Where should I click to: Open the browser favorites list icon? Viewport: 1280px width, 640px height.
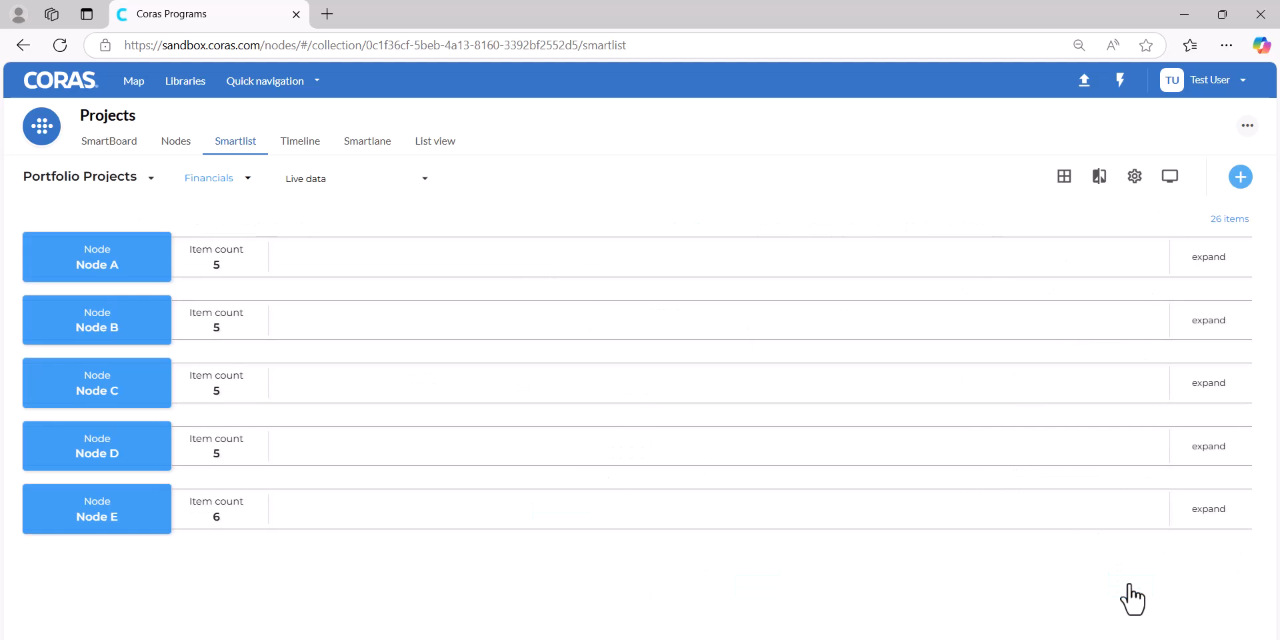(x=1190, y=45)
